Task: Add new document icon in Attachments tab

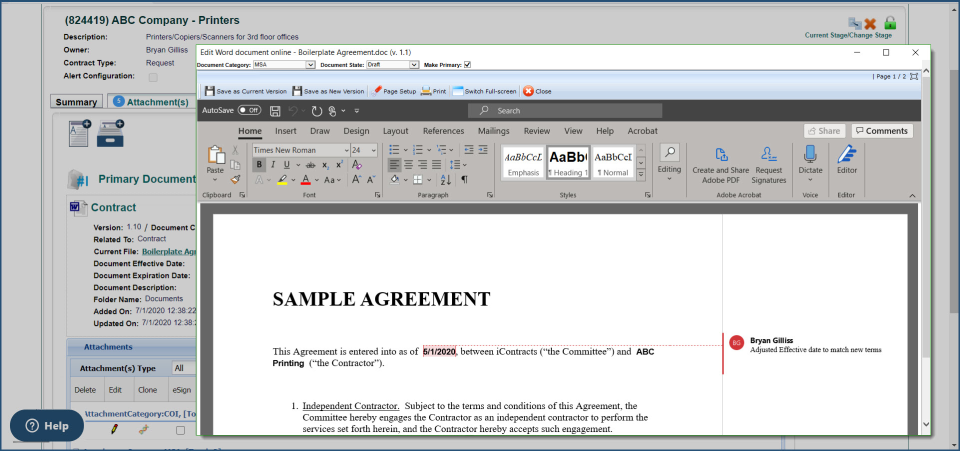Action: pyautogui.click(x=80, y=133)
